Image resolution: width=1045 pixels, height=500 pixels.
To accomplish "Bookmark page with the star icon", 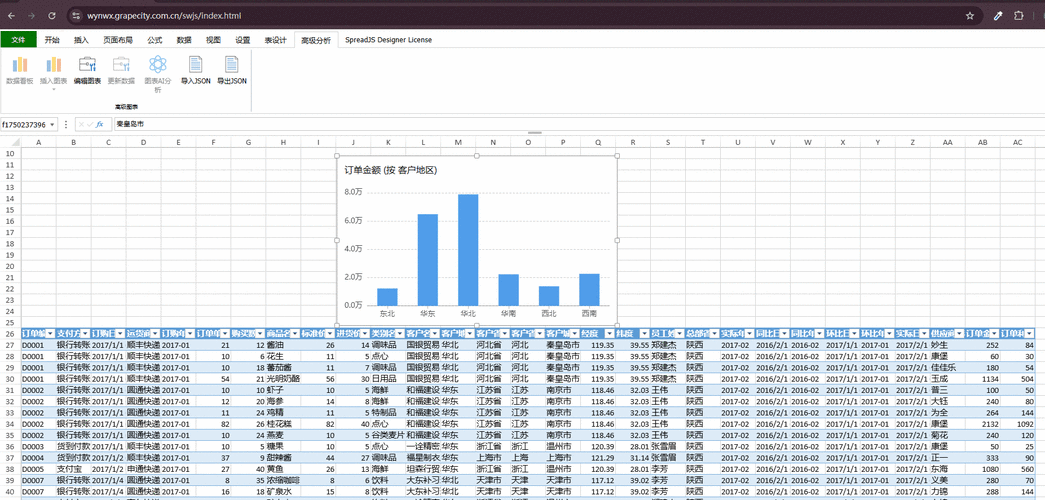I will pos(970,15).
